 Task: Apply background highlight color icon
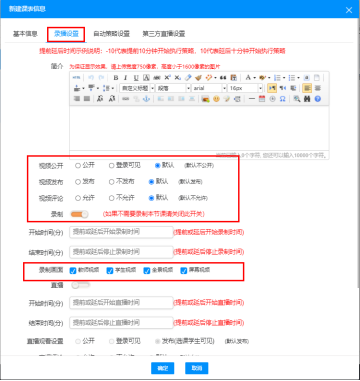coord(263,78)
